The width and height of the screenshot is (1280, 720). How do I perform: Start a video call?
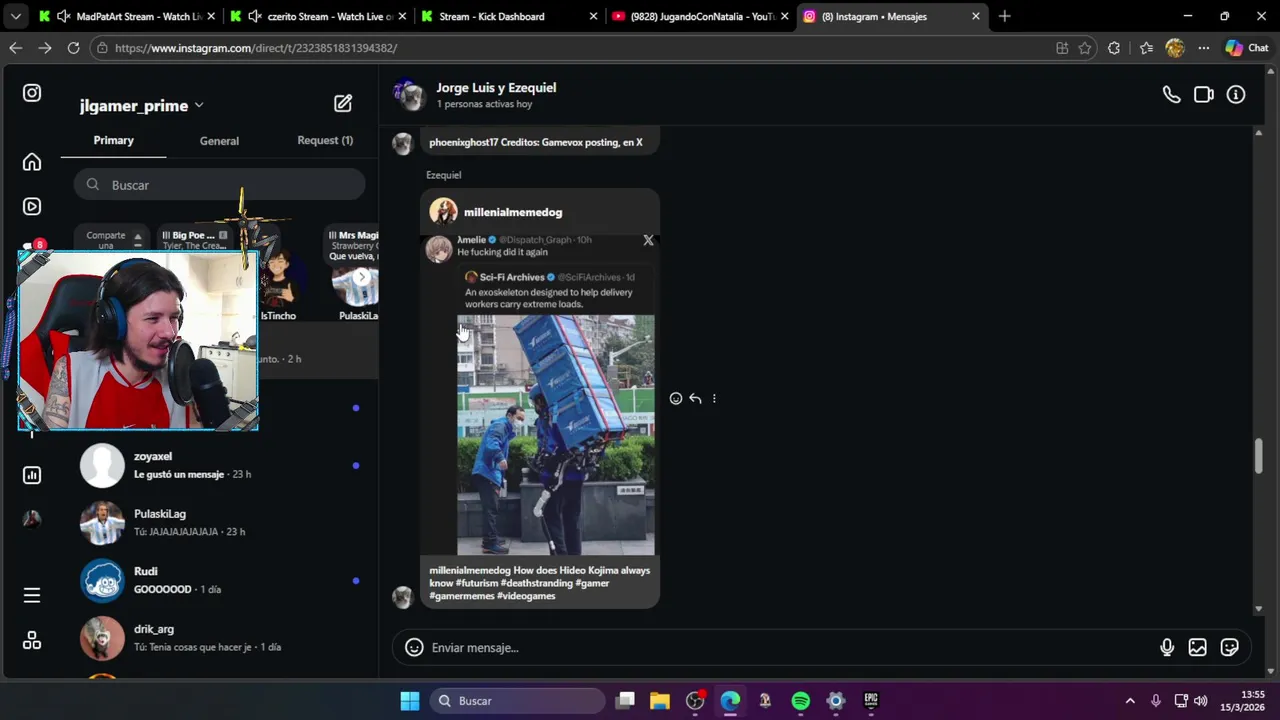(x=1204, y=95)
